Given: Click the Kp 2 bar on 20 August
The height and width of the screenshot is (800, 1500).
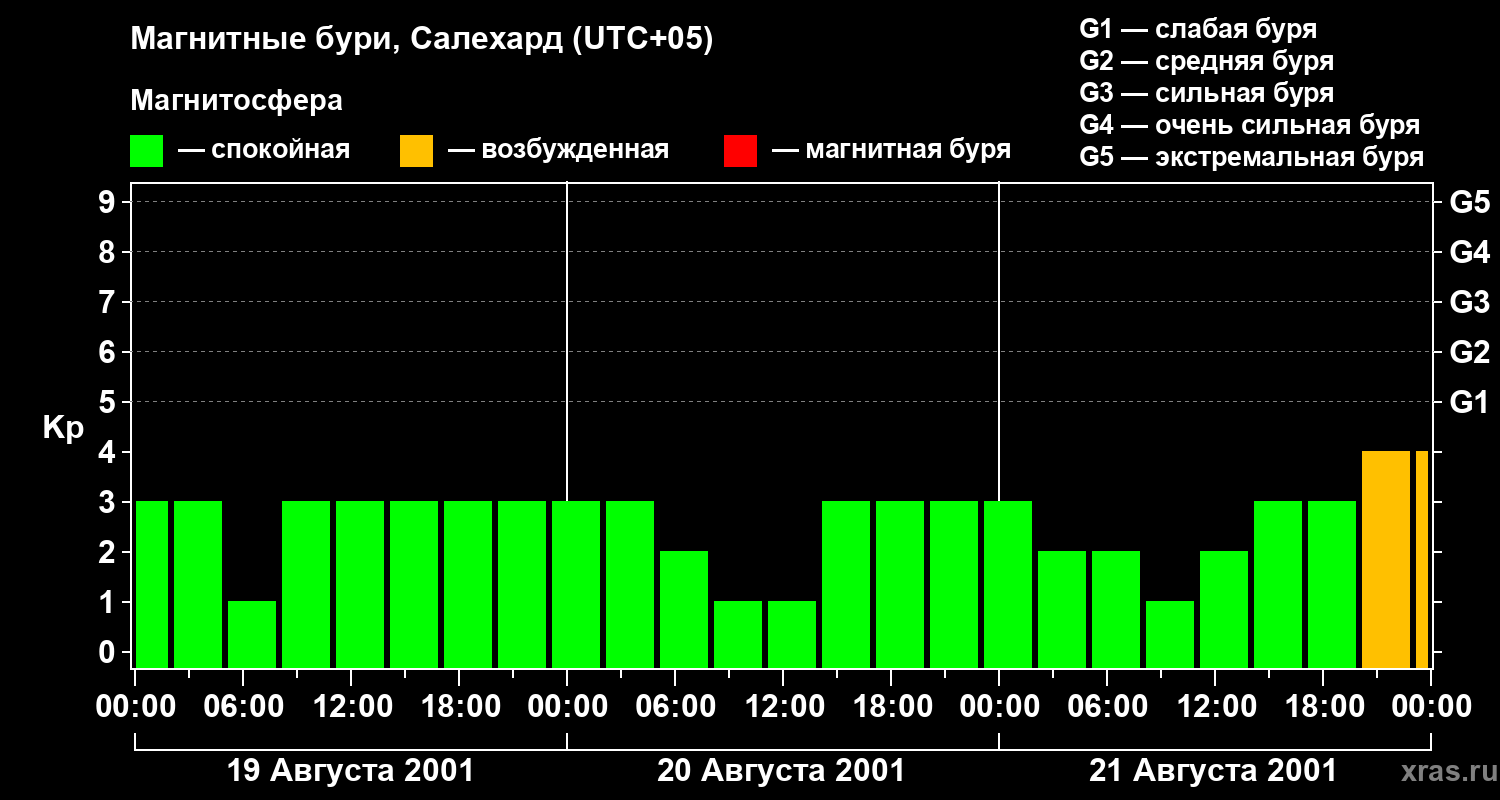Looking at the screenshot, I should pos(684,609).
